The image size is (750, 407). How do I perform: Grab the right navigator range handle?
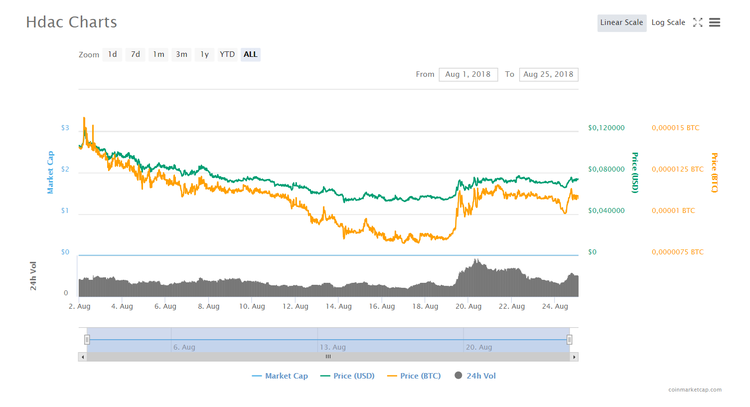569,340
